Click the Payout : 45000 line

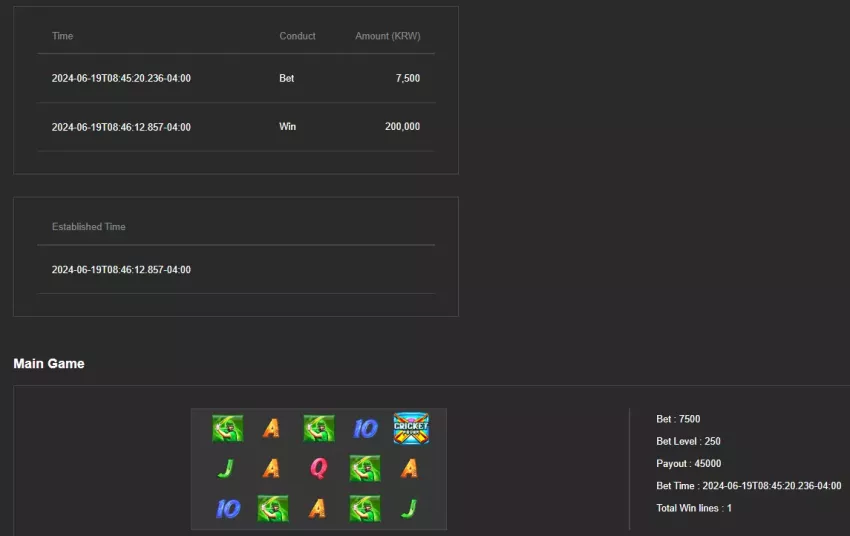tap(688, 463)
